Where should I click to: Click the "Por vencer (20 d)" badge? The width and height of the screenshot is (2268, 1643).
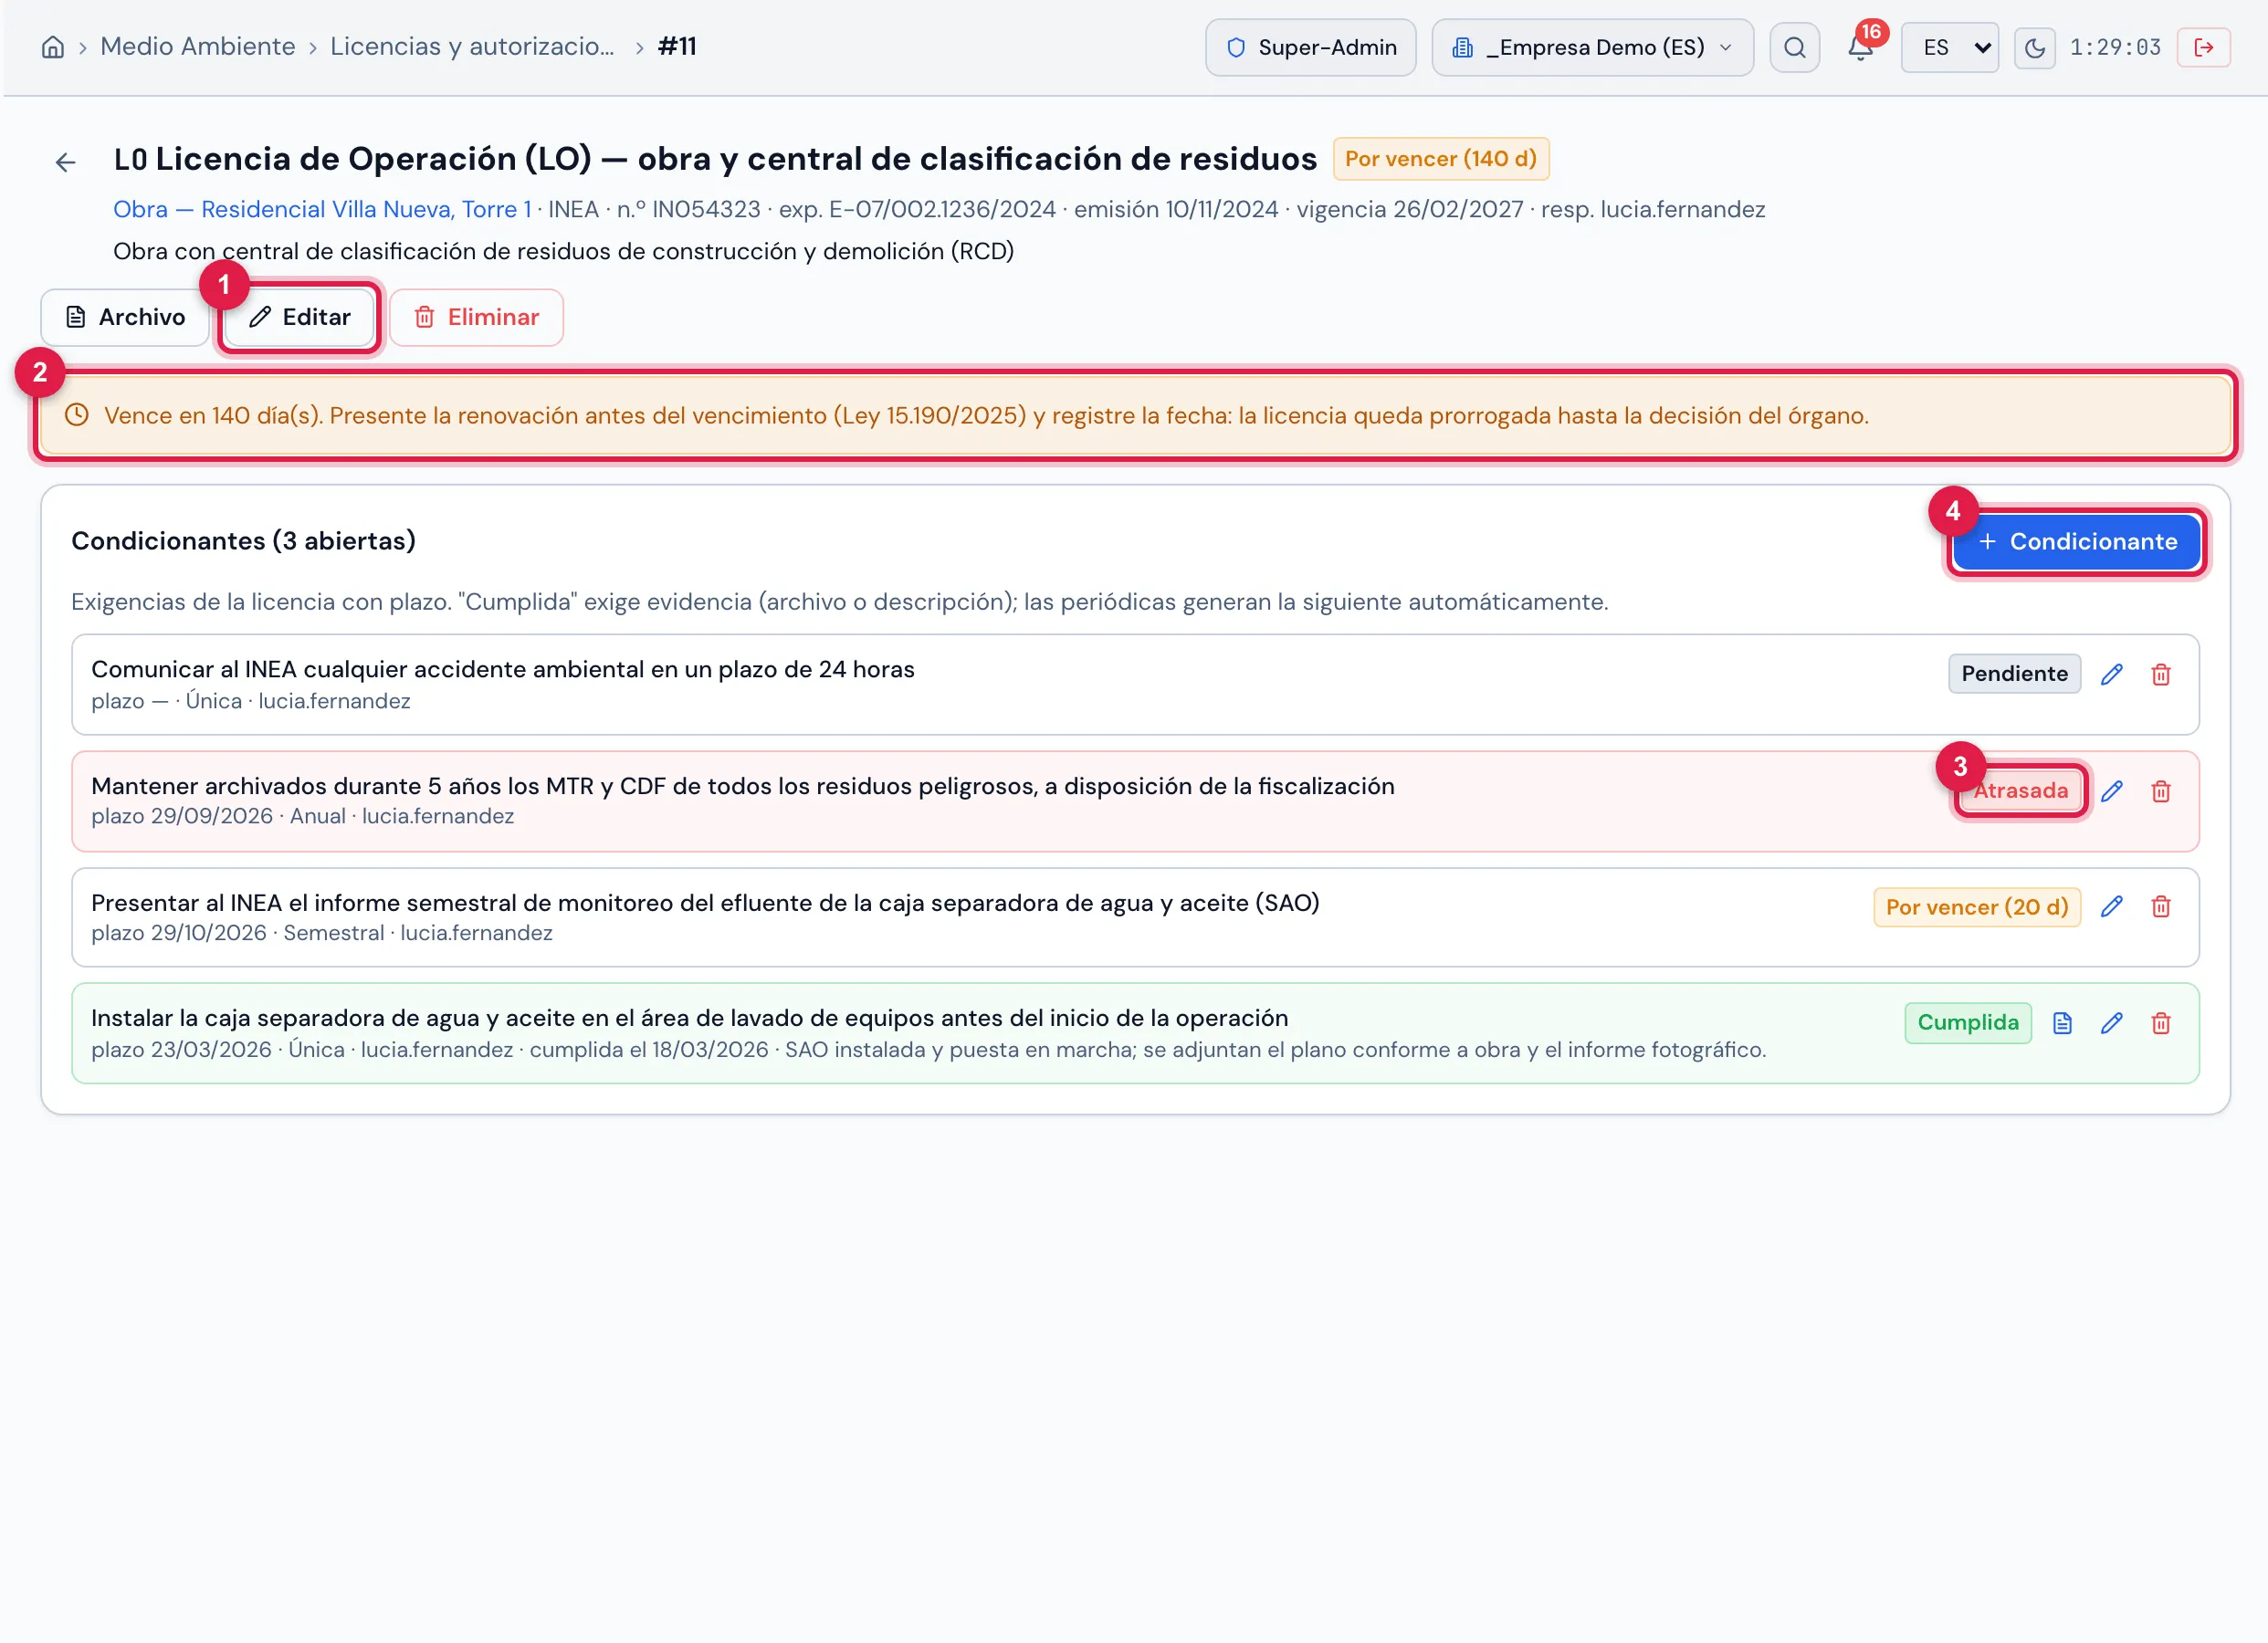coord(1976,907)
